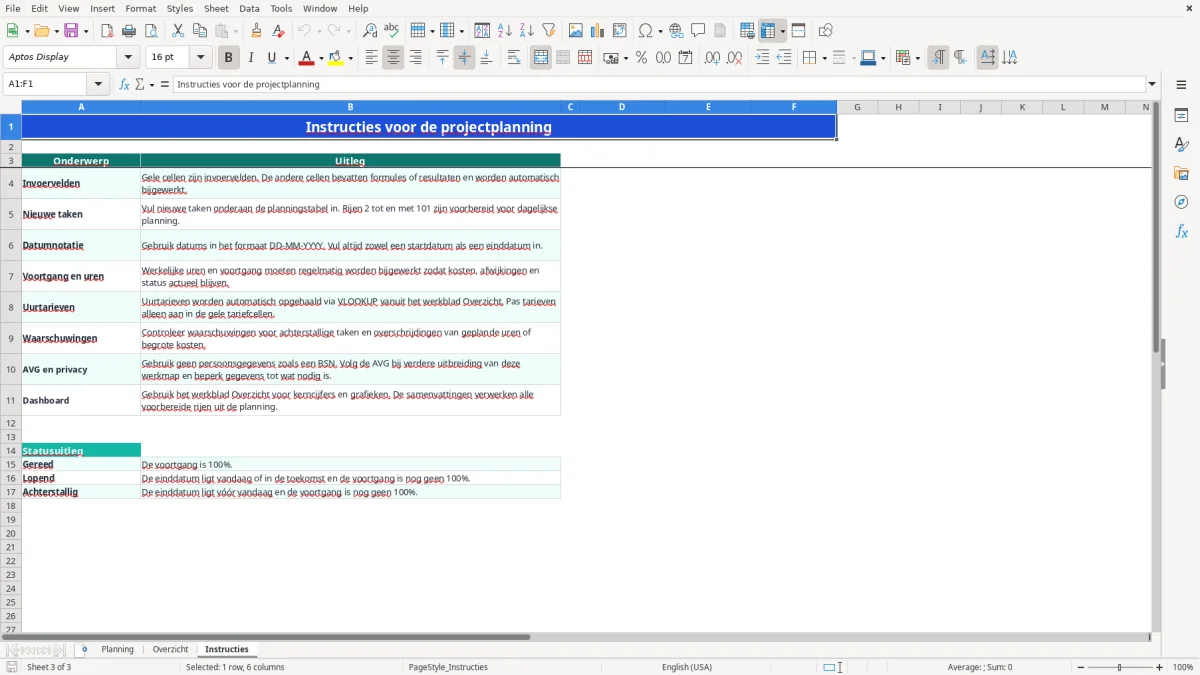
Task: Copy the selected cells
Action: [200, 31]
